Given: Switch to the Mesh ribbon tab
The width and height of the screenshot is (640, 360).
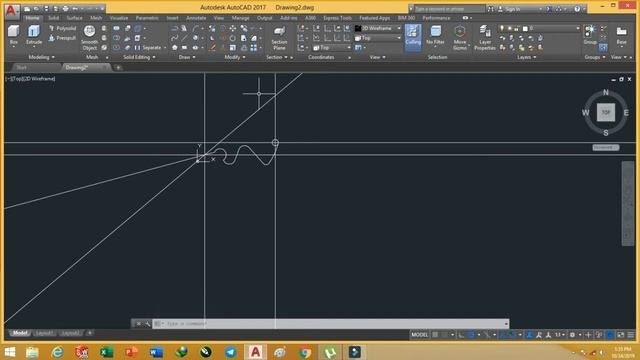Looking at the screenshot, I should point(96,18).
